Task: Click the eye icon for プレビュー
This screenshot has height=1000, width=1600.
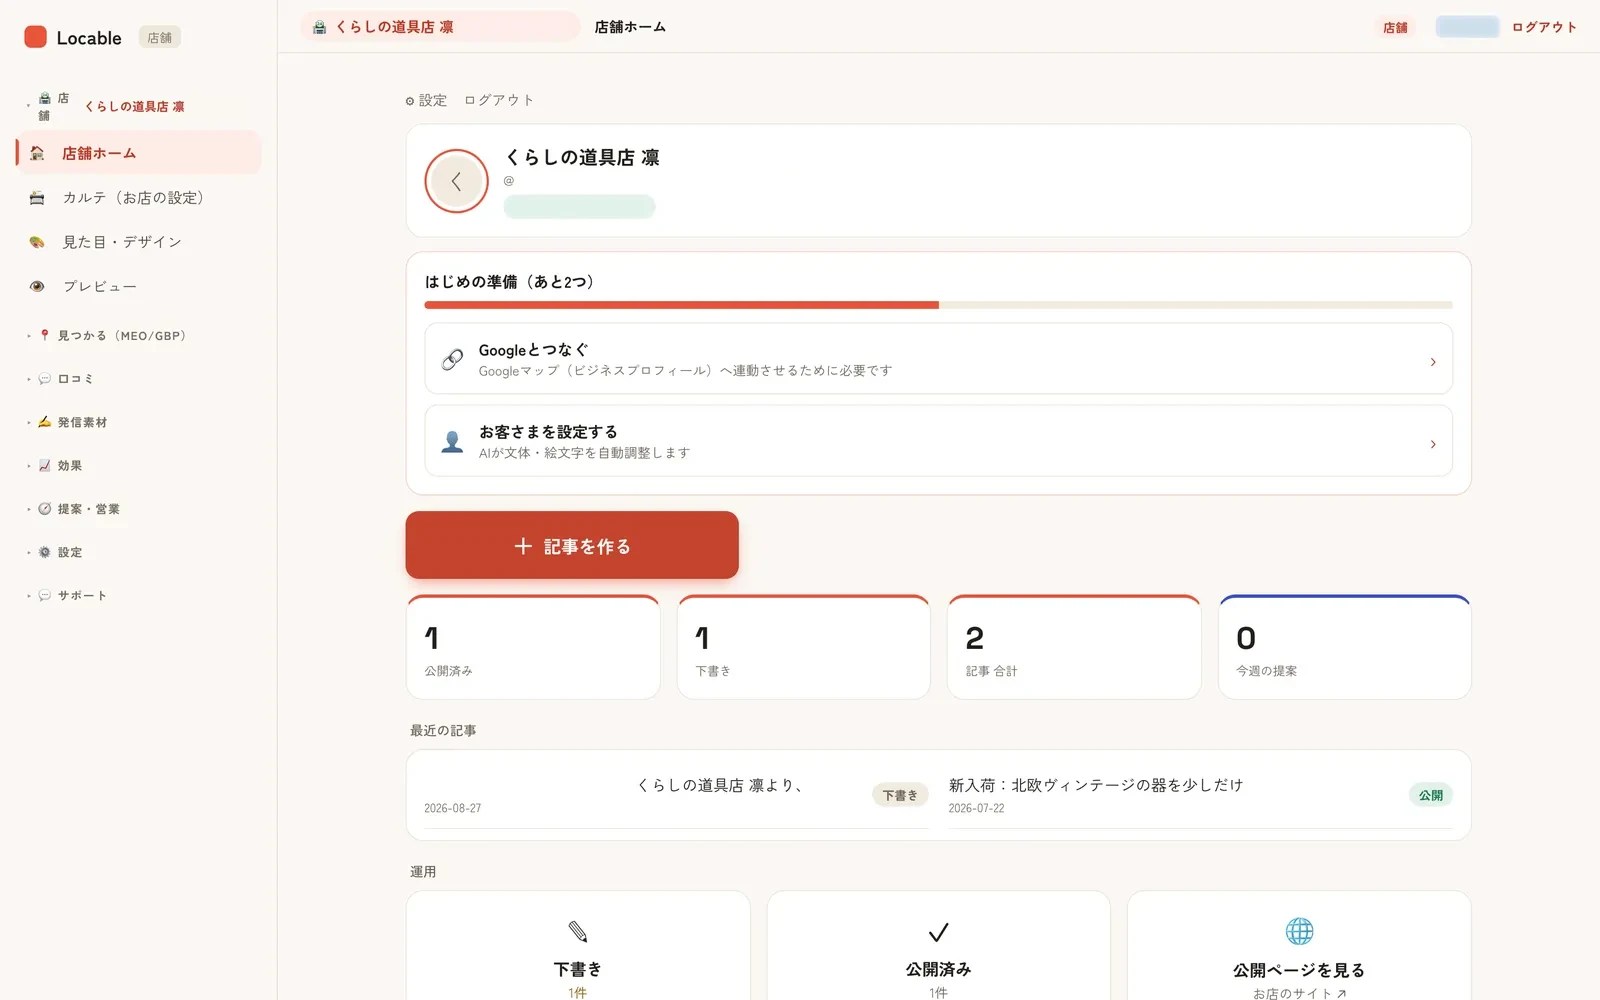Action: 37,286
